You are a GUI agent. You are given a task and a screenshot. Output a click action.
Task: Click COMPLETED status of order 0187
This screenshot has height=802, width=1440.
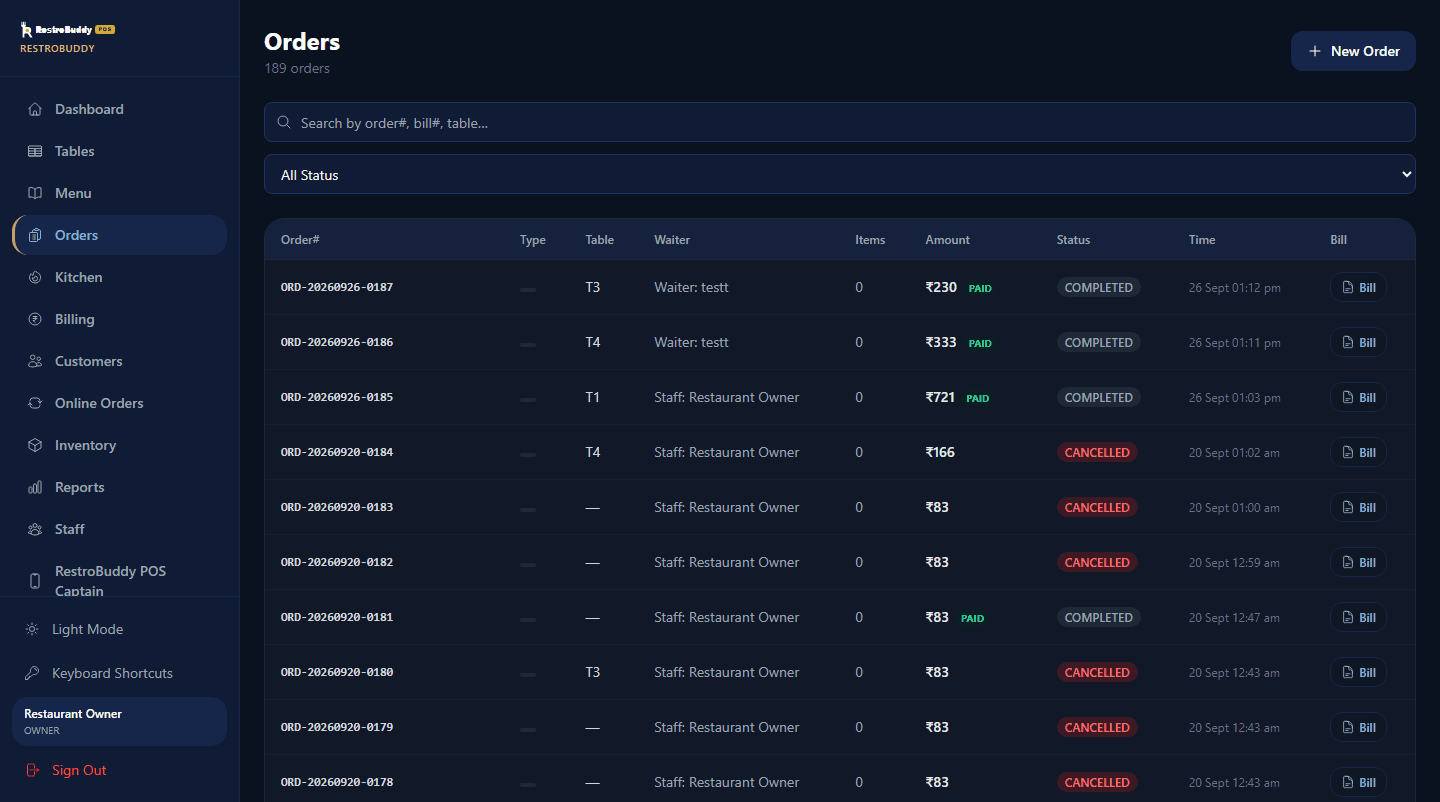pyautogui.click(x=1099, y=287)
